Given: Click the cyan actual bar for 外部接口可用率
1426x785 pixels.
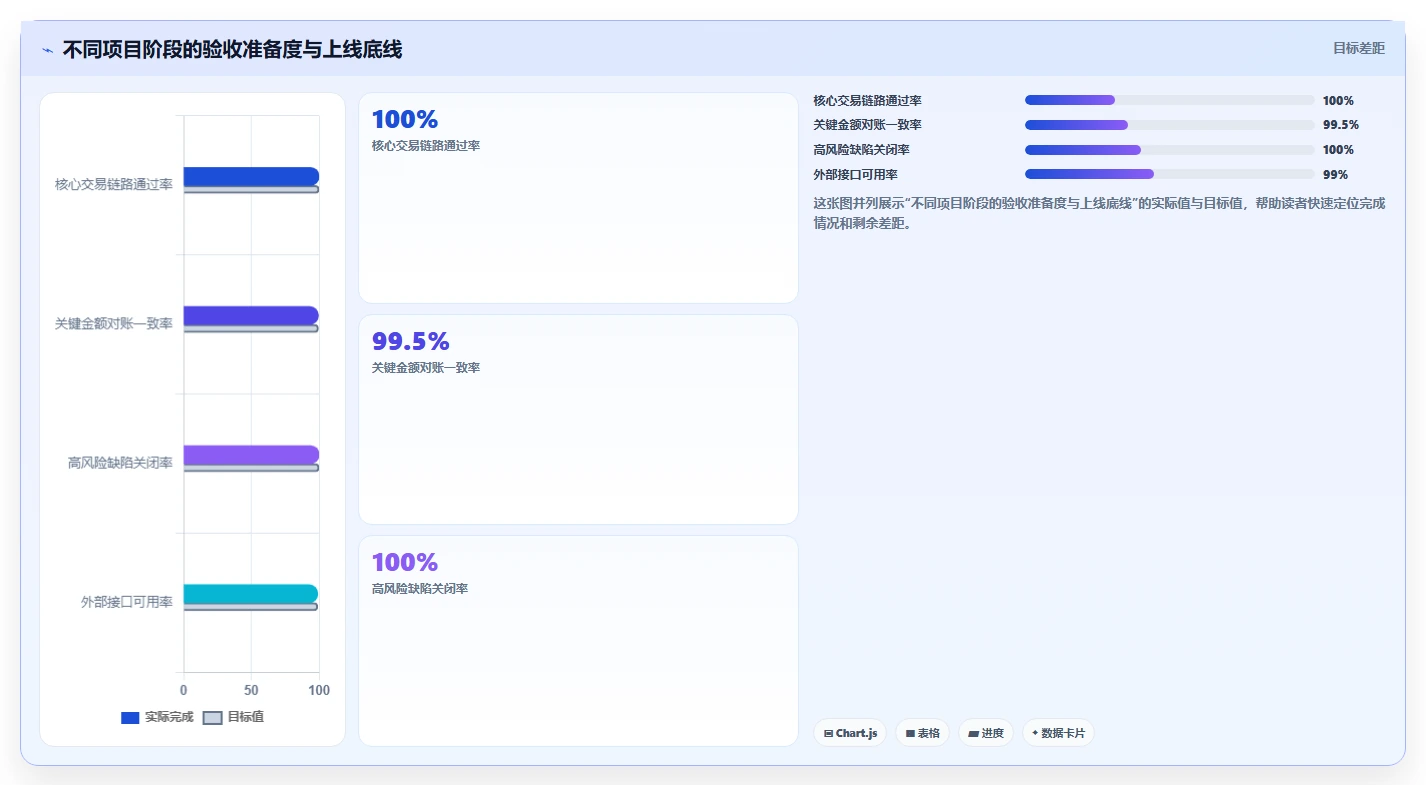Looking at the screenshot, I should (x=251, y=594).
